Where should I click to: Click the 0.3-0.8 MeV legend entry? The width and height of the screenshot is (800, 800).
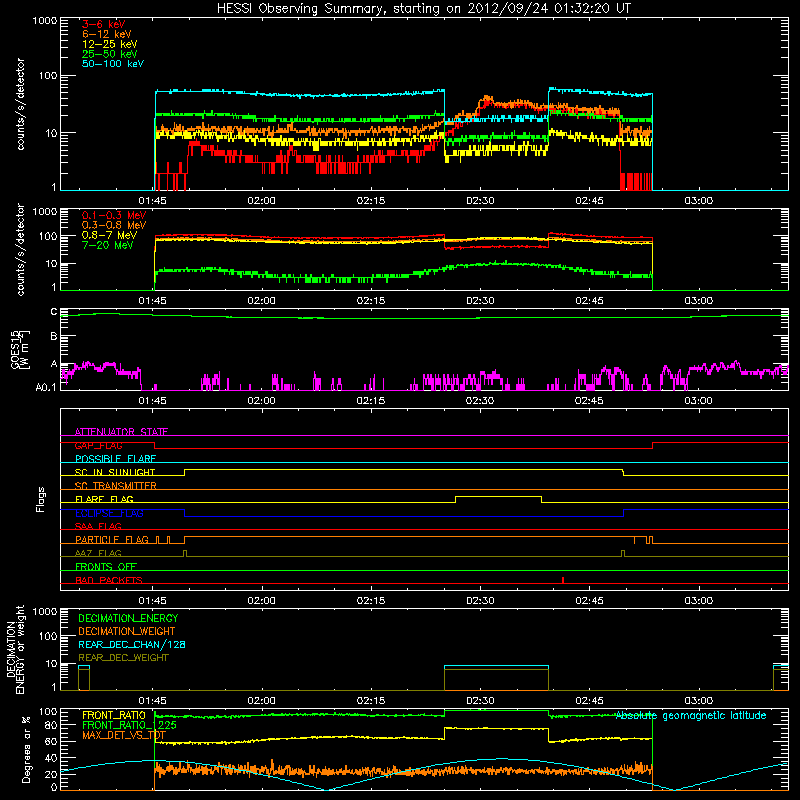114,226
